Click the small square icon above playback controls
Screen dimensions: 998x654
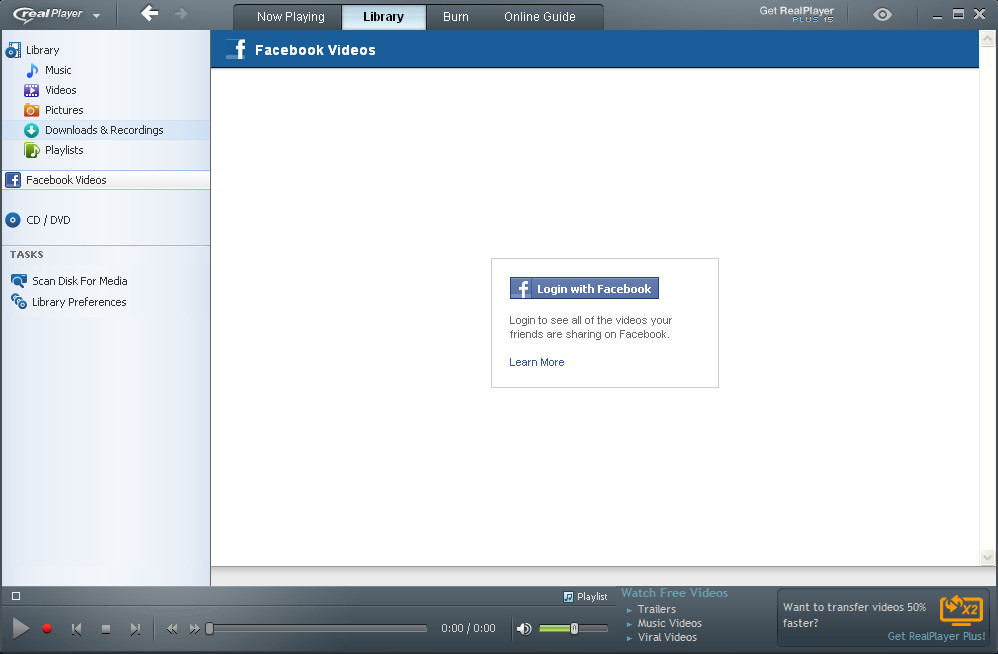pos(16,596)
